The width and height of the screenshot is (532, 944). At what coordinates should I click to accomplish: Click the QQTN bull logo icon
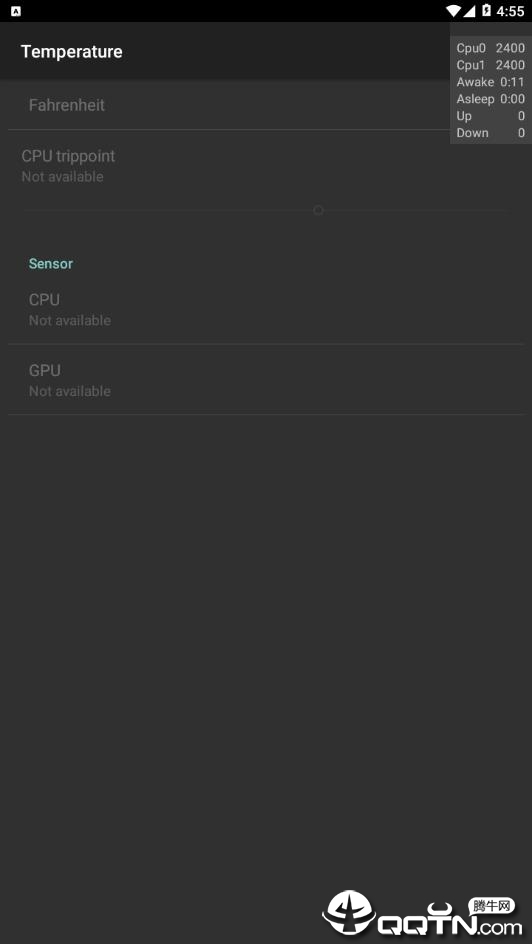tap(349, 913)
